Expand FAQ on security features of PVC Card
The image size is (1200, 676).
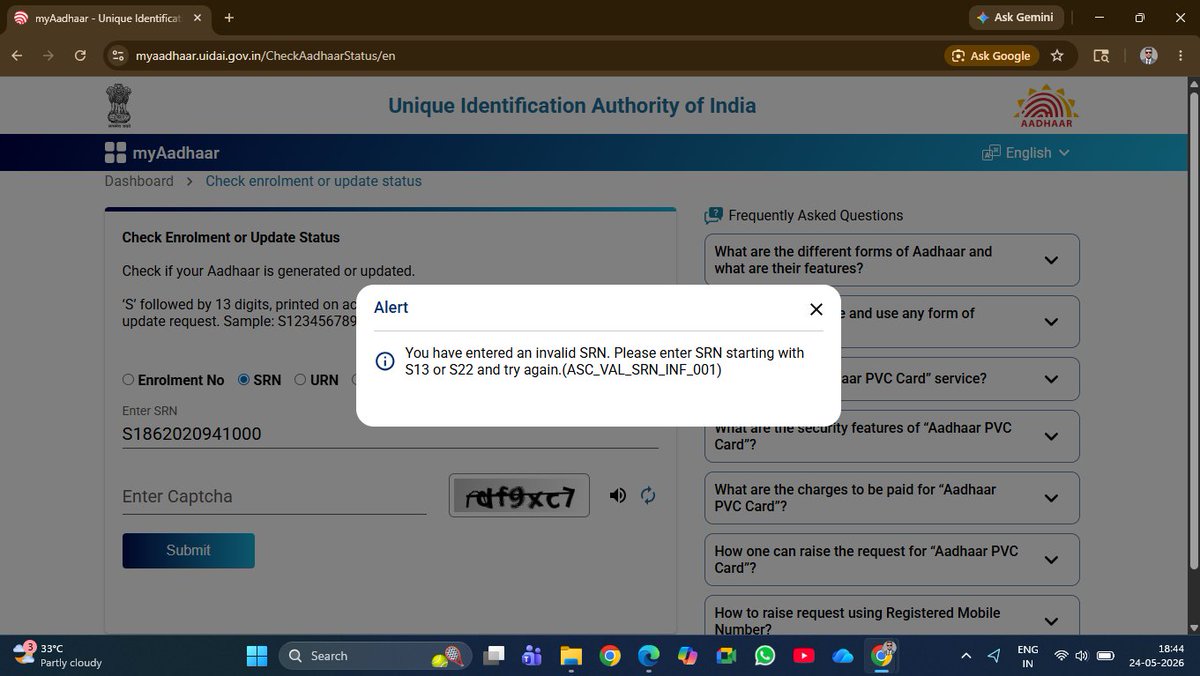coord(892,436)
